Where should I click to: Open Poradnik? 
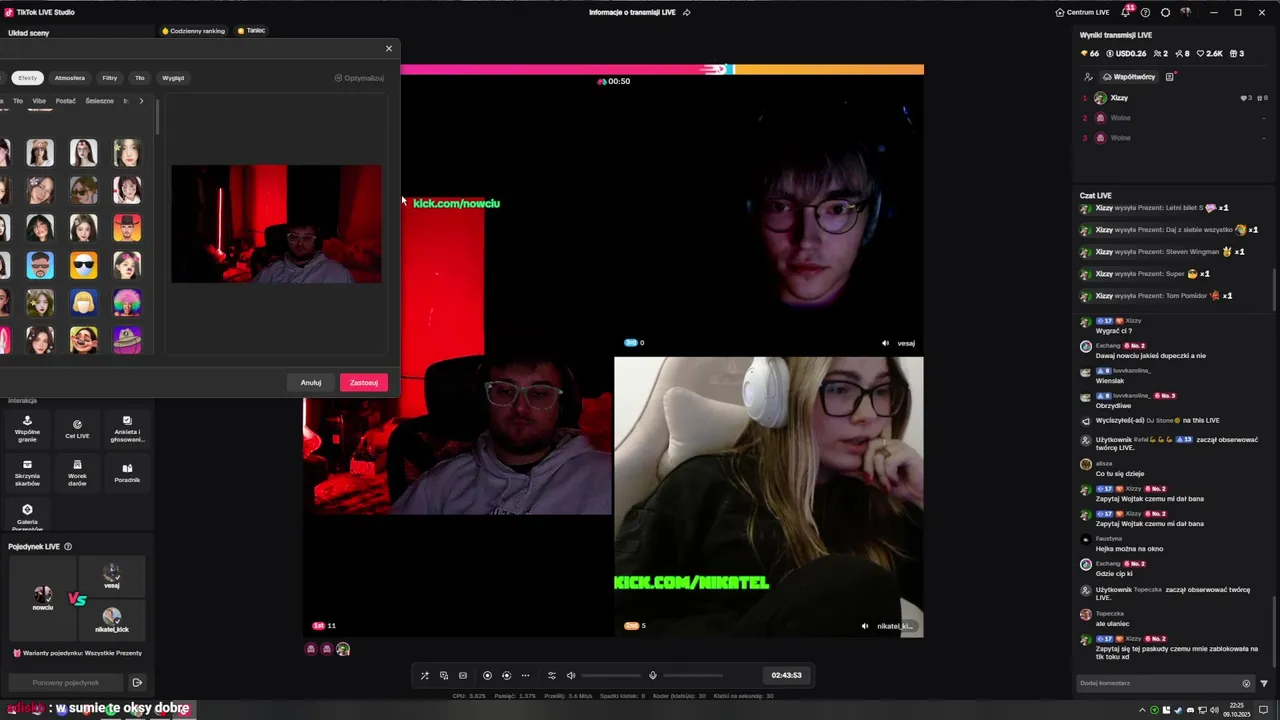(x=127, y=473)
